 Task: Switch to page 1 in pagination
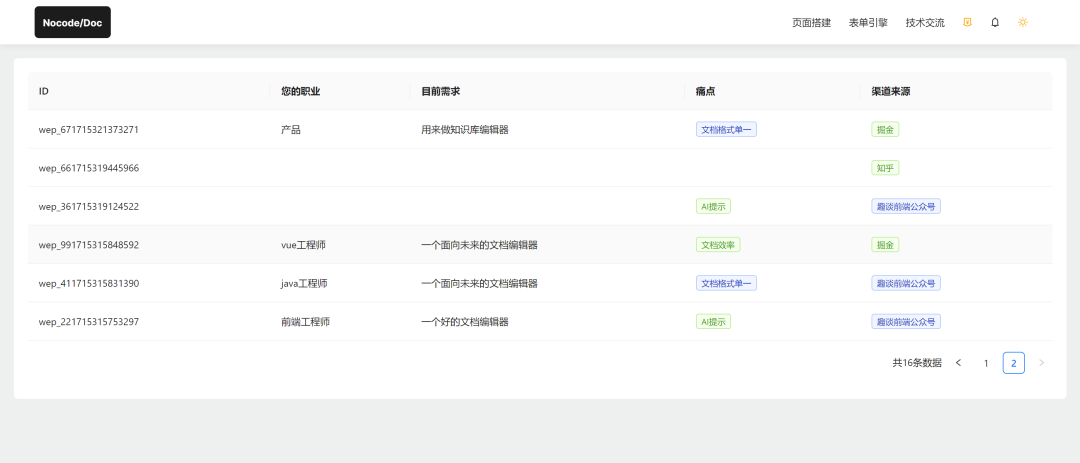point(986,363)
